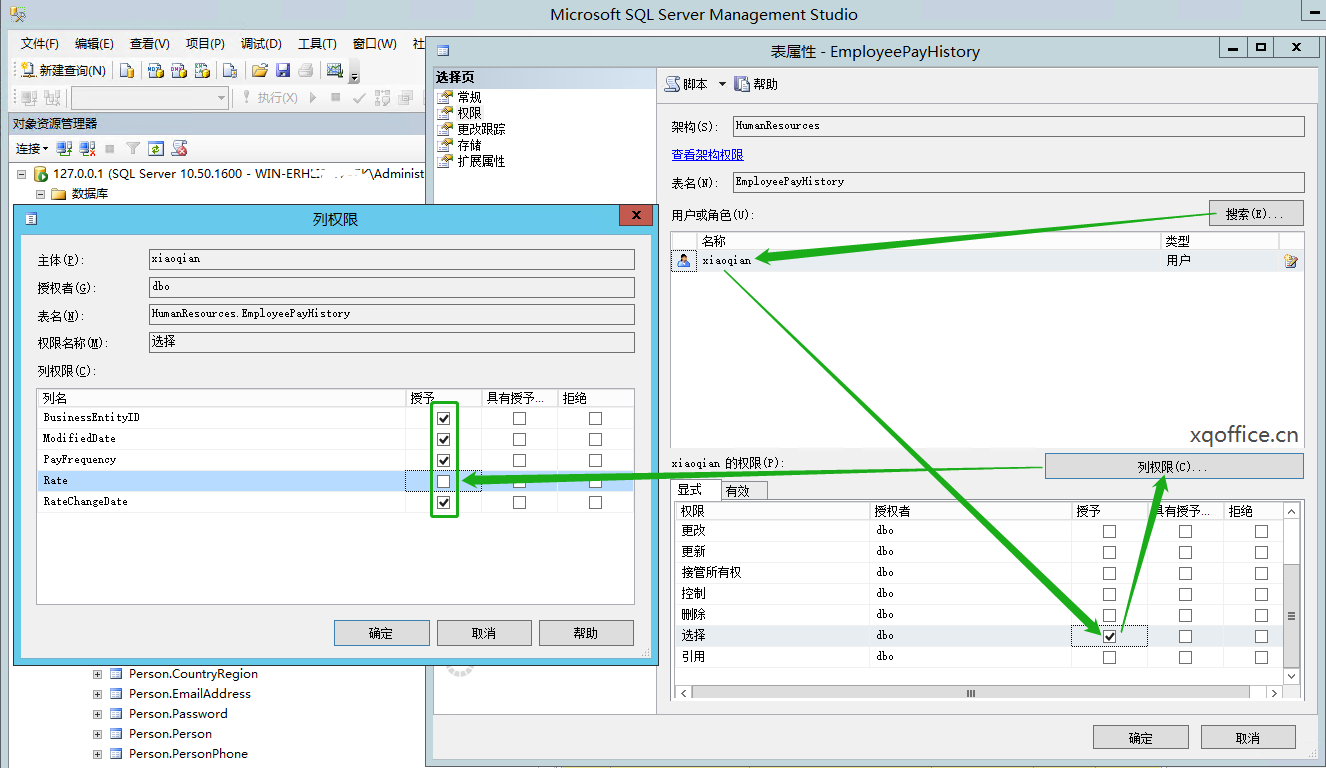Open the 查看架构权限 link

pyautogui.click(x=707, y=155)
